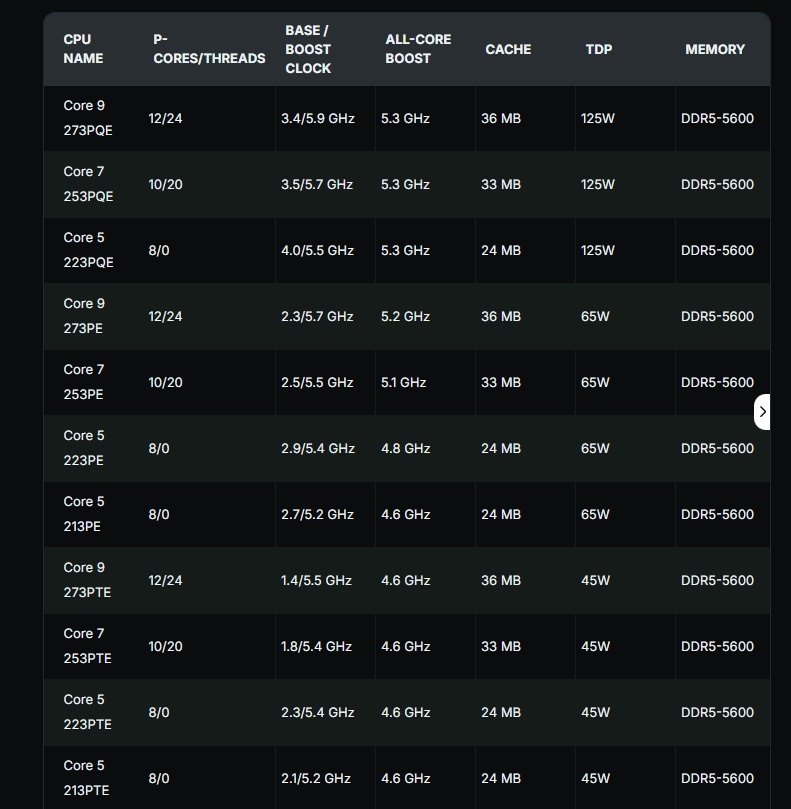
Task: Click the P-CORES/THREADS column header
Action: click(x=209, y=49)
